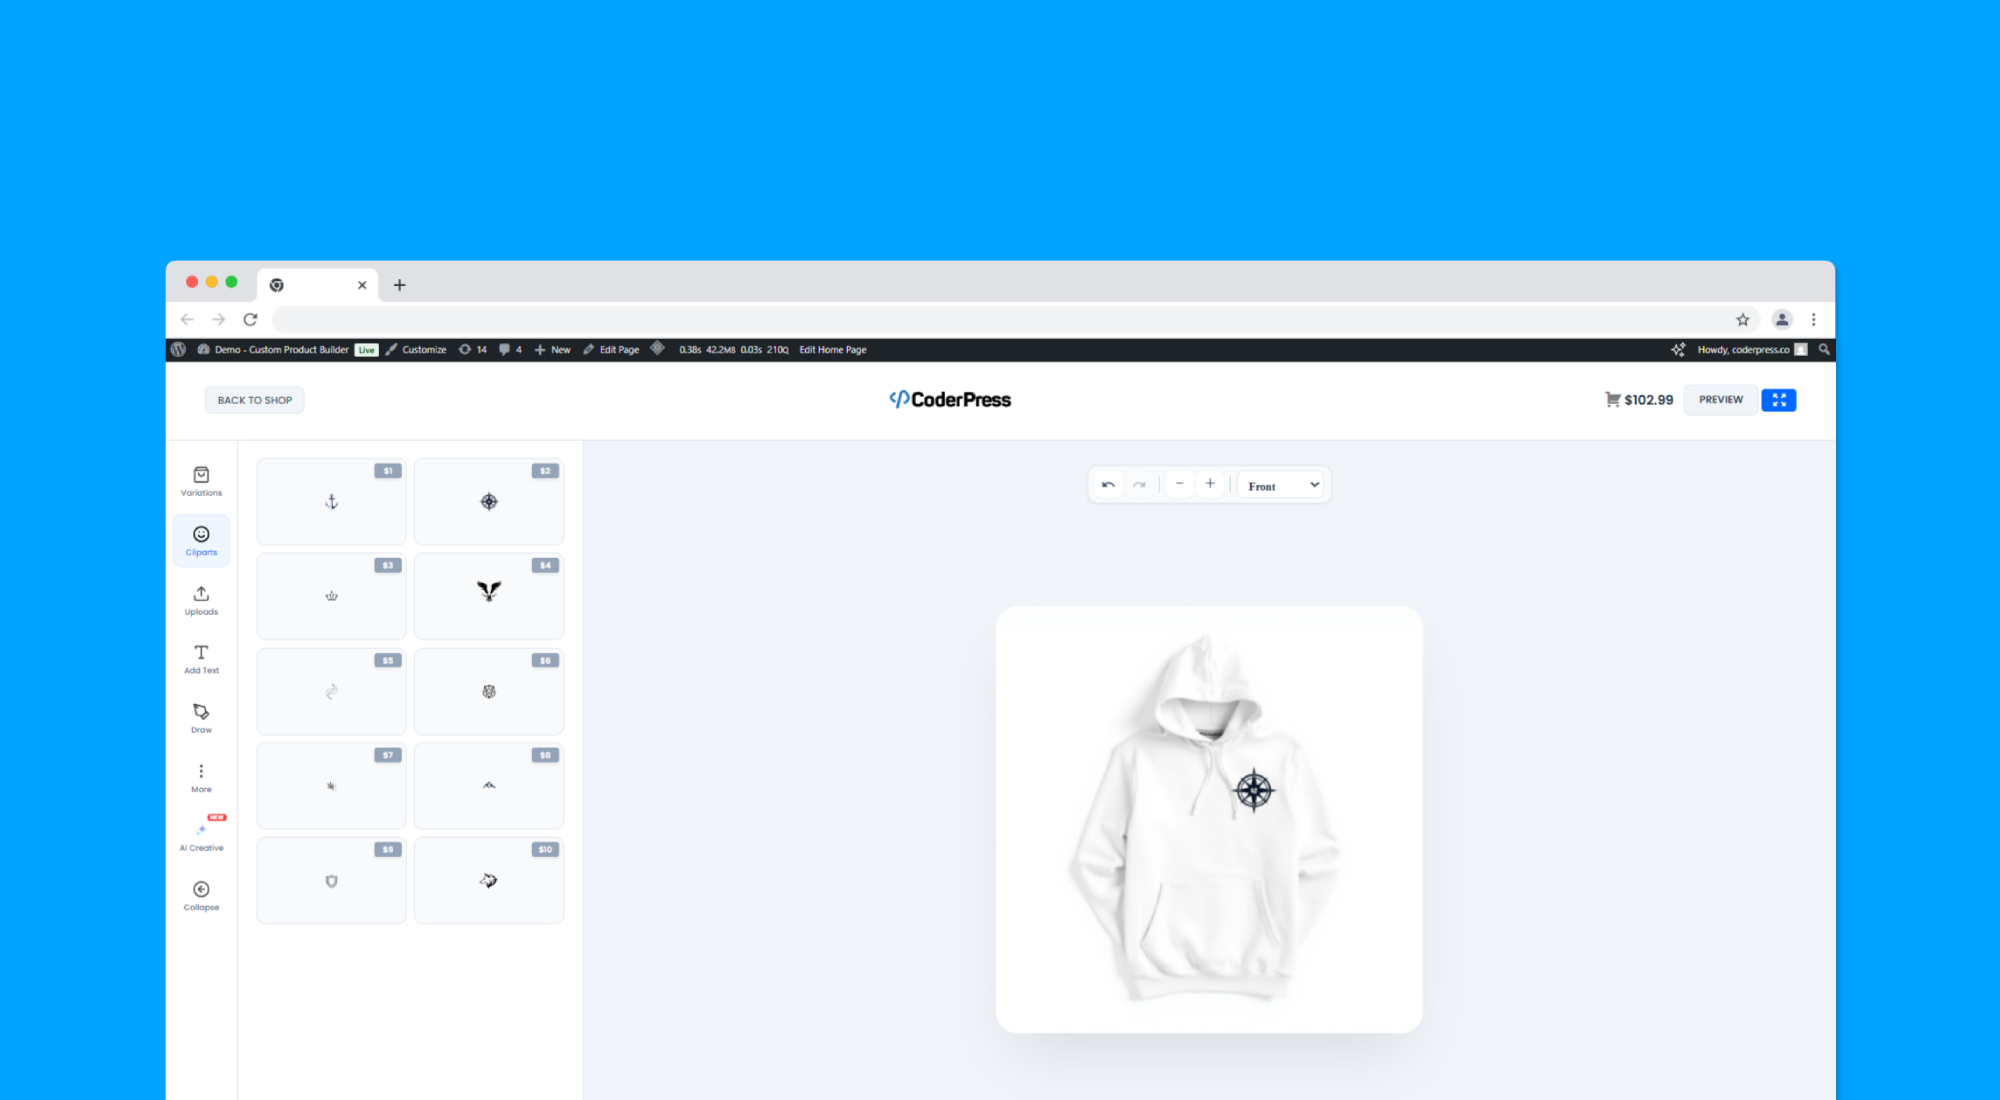The image size is (2000, 1100).
Task: Click Edit Home Page link
Action: tap(833, 349)
